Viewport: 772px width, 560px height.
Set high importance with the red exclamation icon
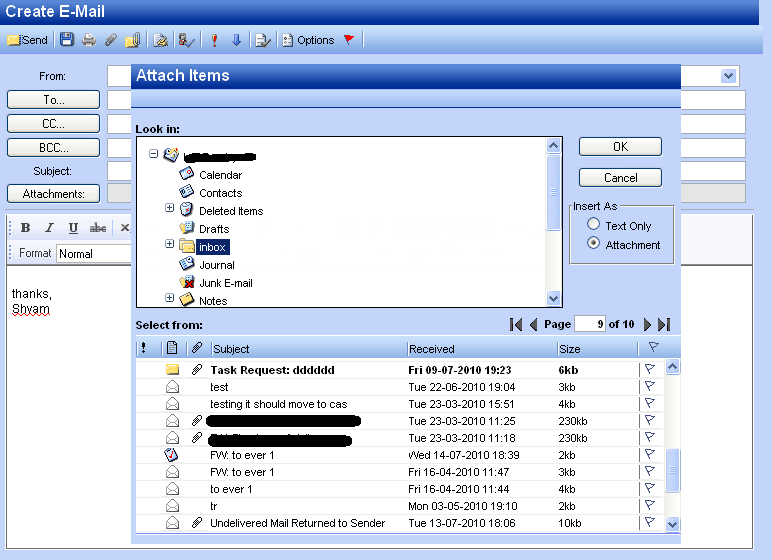(214, 40)
